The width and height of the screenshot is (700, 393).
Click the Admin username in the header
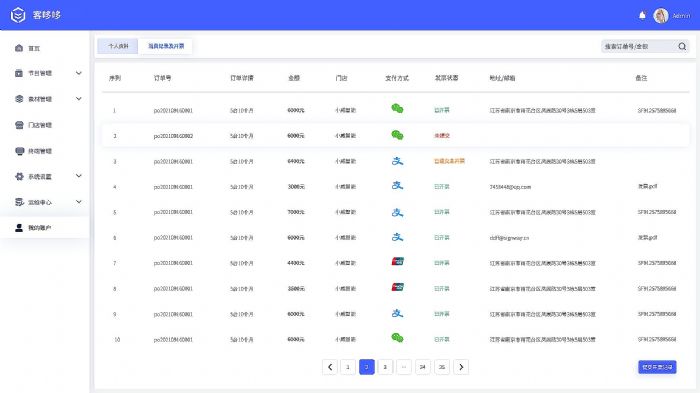point(681,16)
